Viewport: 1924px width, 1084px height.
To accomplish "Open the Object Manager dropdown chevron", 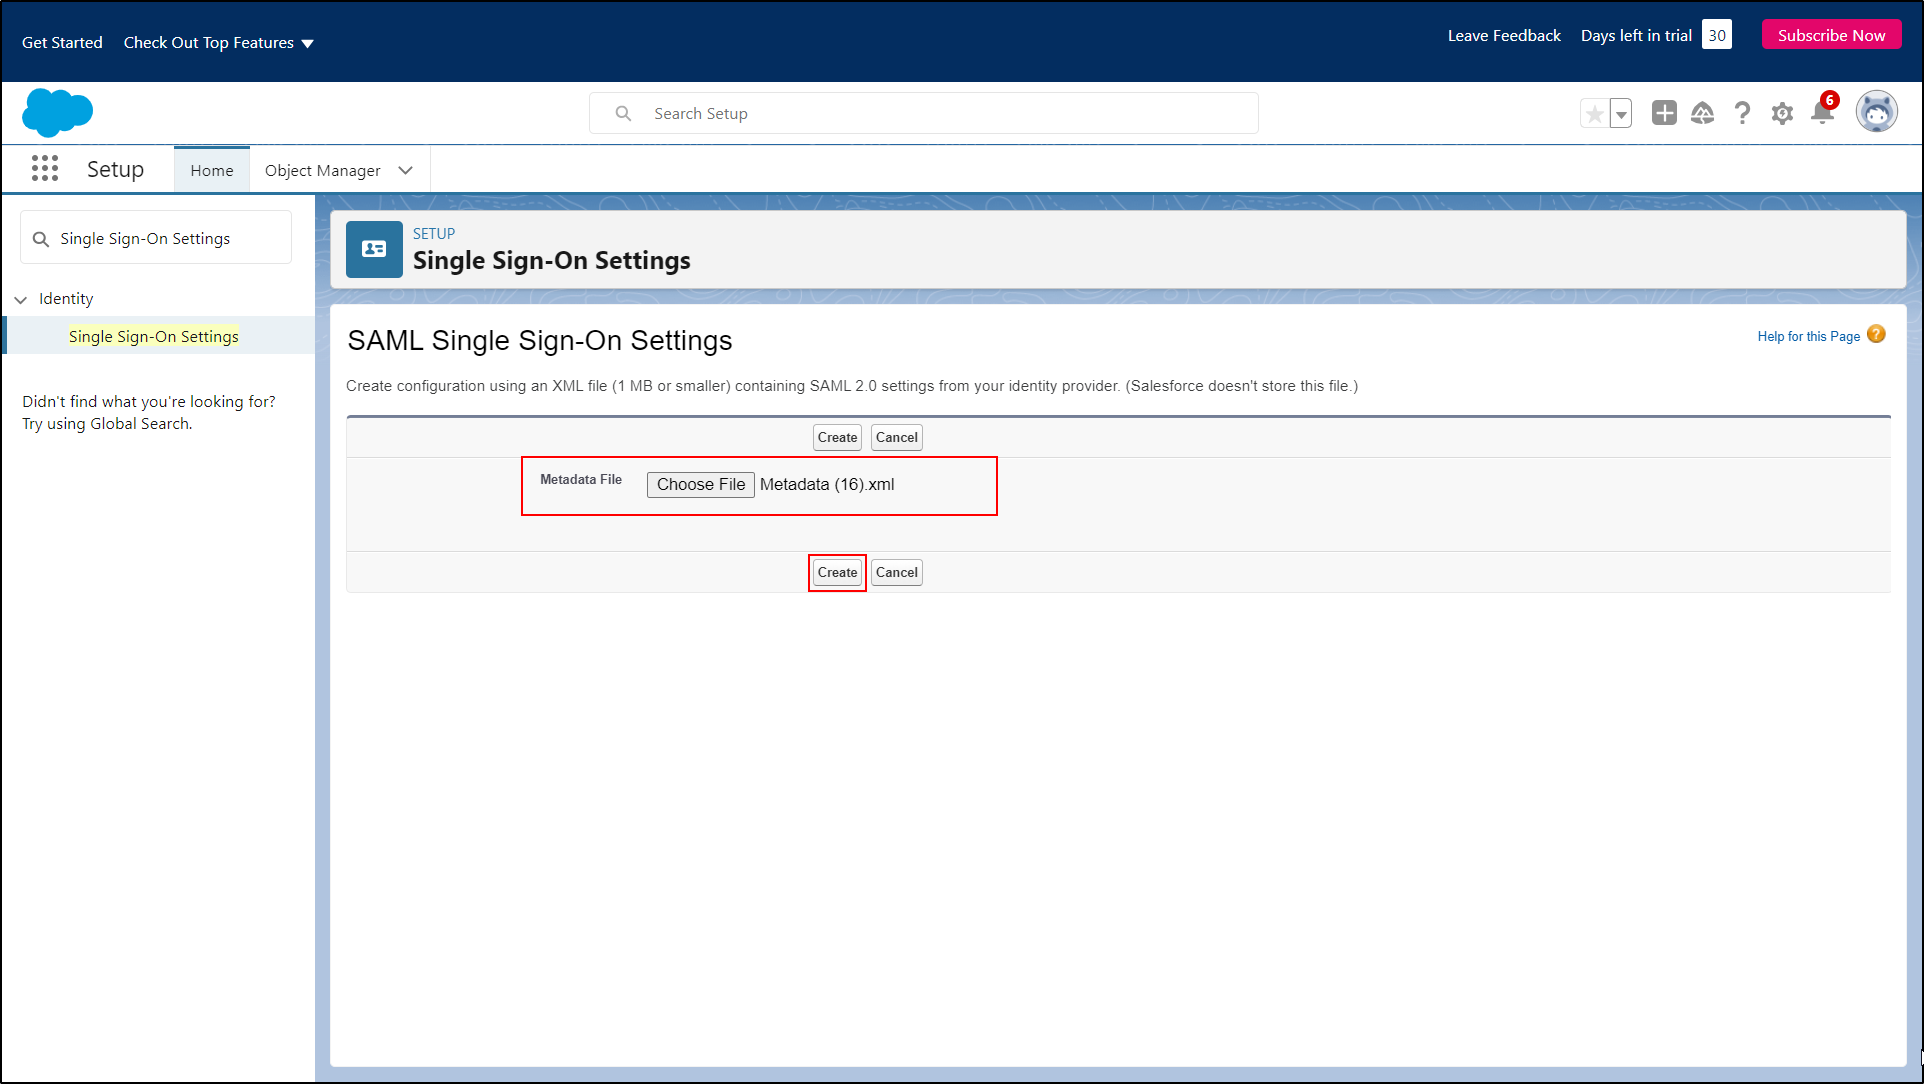I will [x=406, y=170].
